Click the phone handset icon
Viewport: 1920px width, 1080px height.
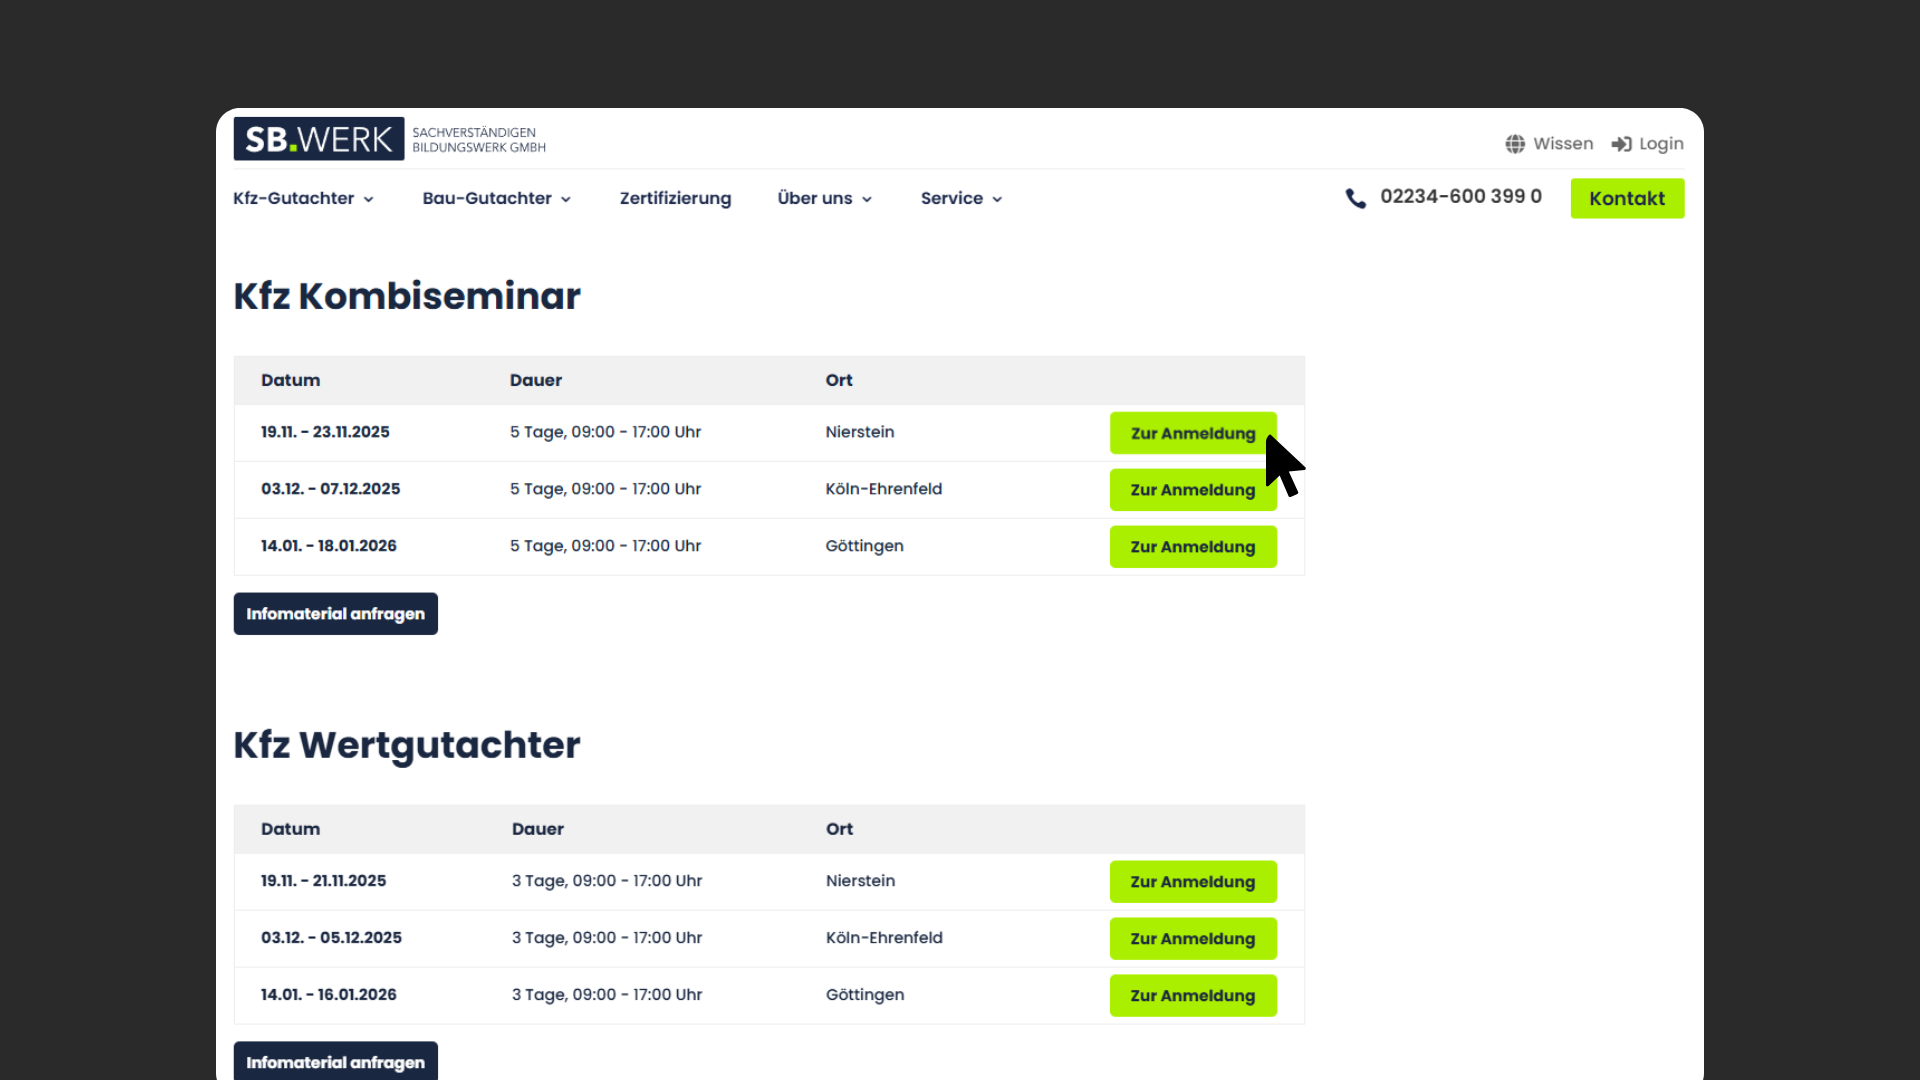tap(1355, 198)
